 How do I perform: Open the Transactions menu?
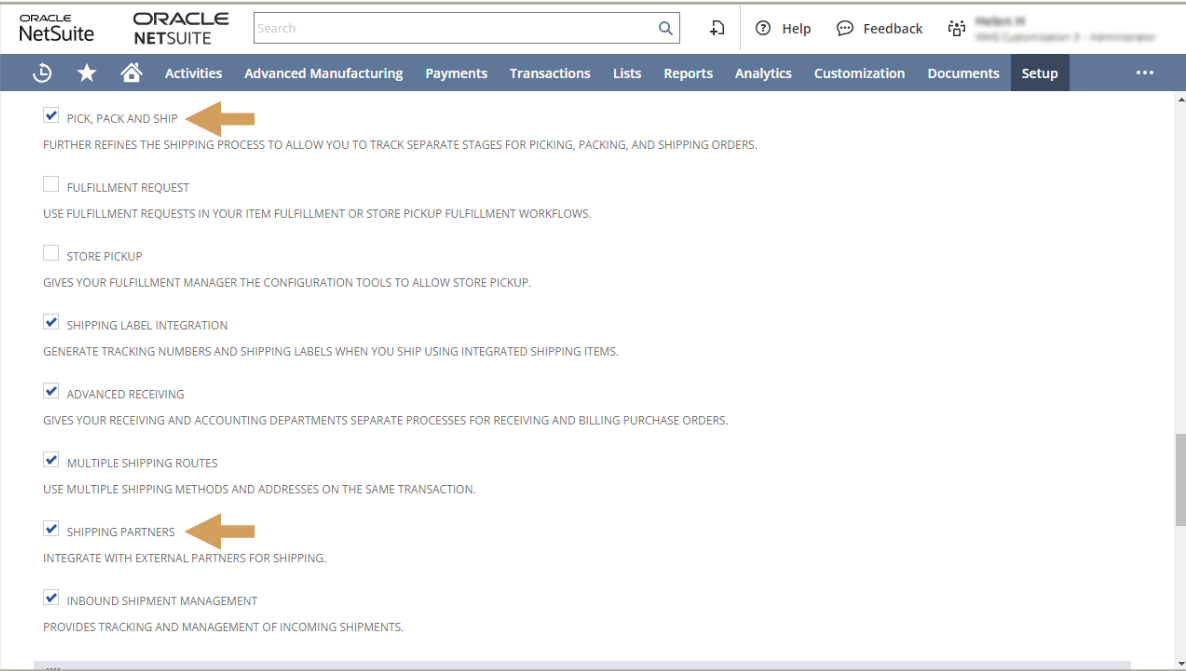coord(550,73)
